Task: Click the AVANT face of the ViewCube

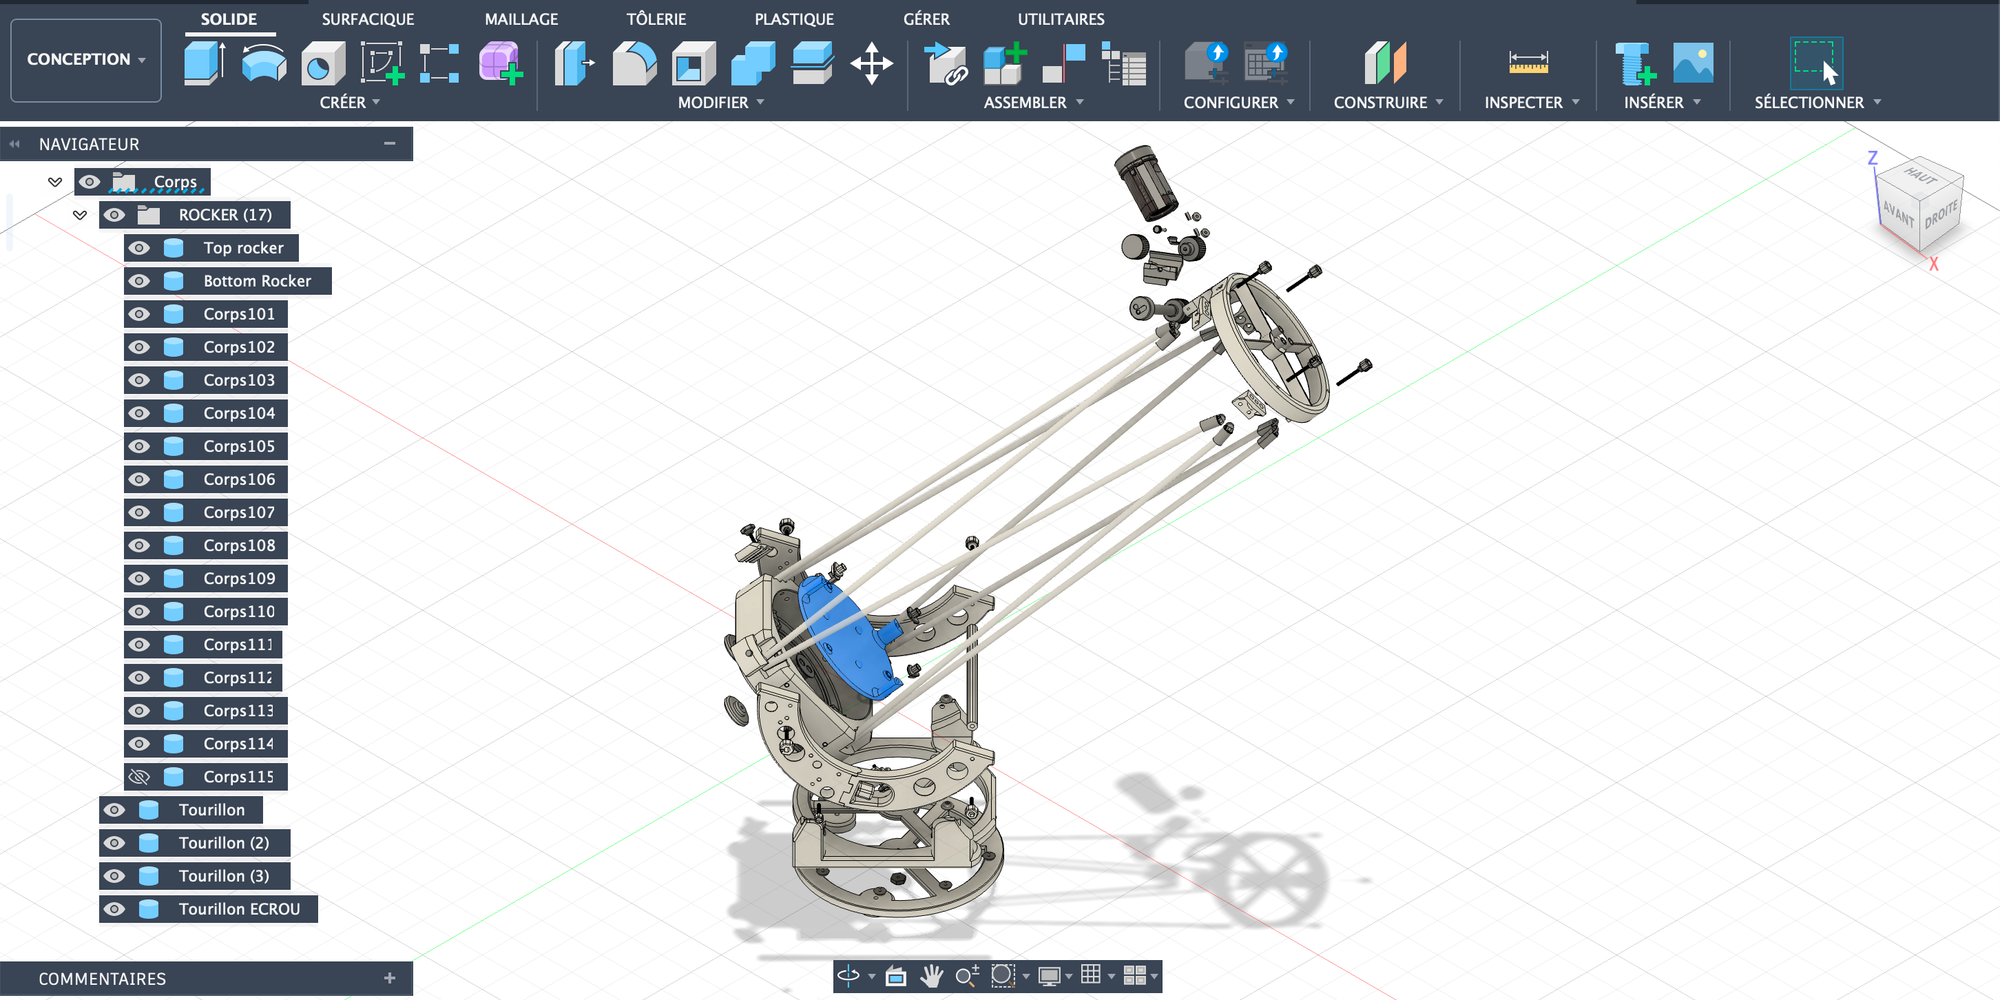Action: (1898, 213)
